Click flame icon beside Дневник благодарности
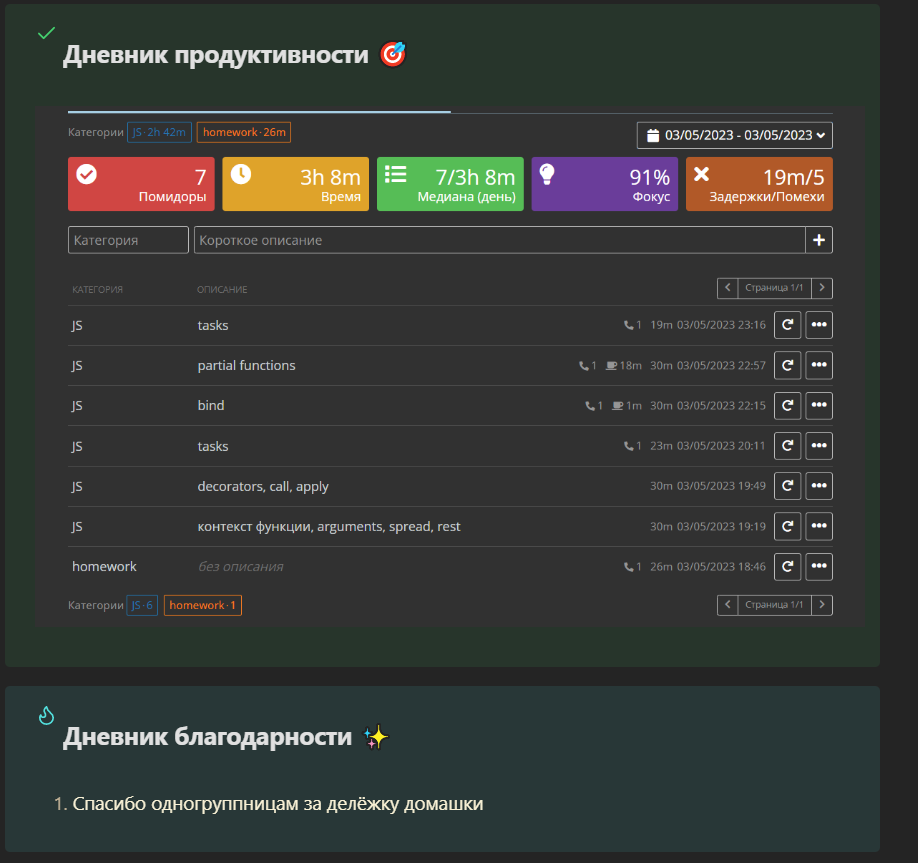The height and width of the screenshot is (863, 918). click(46, 715)
